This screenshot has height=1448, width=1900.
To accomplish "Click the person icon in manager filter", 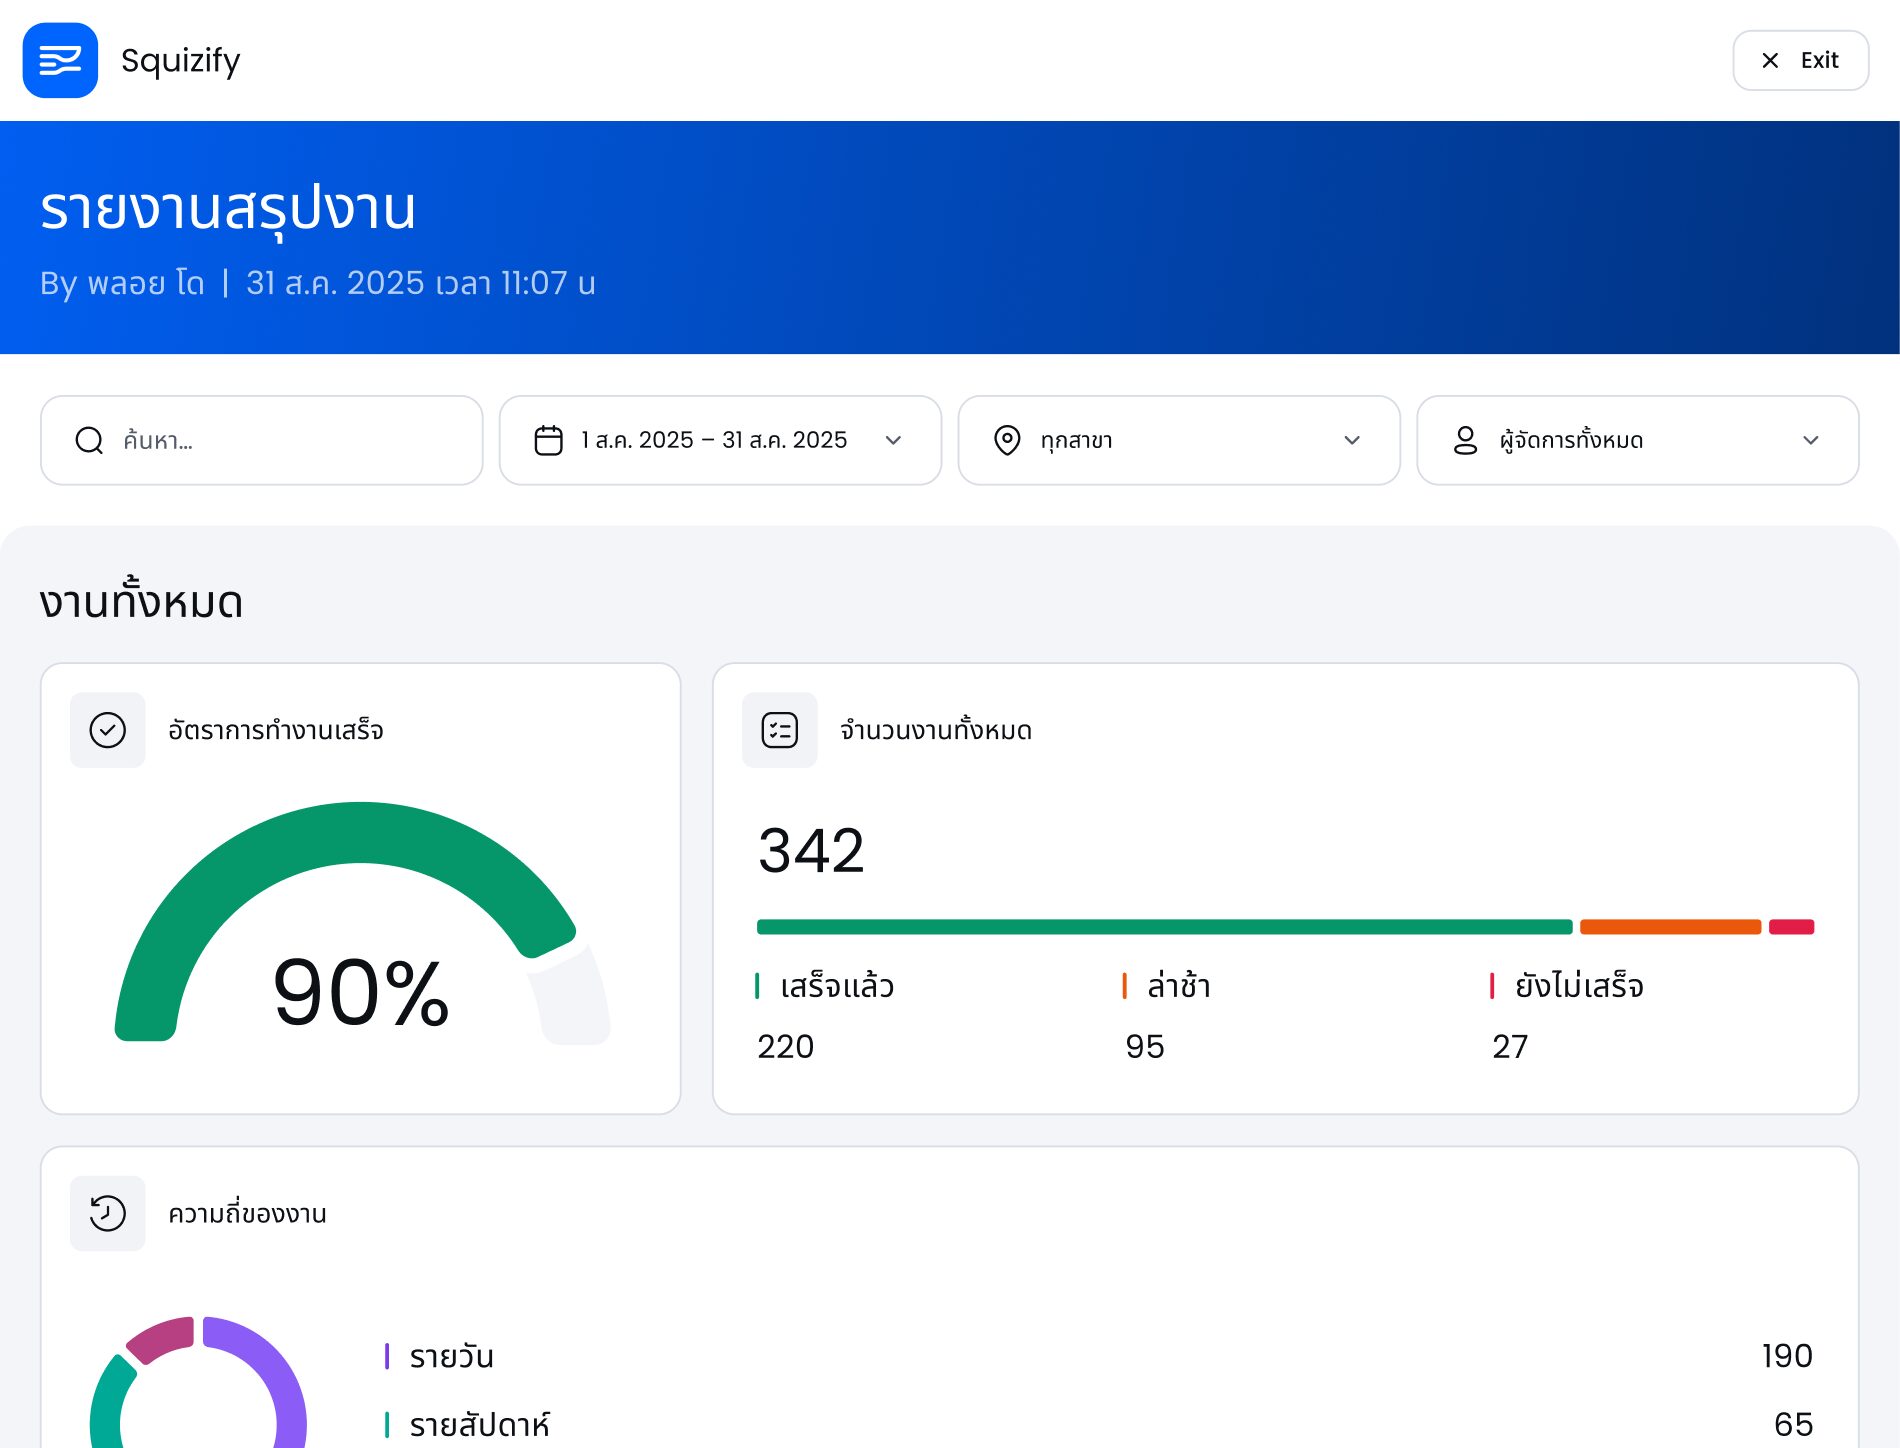I will [1465, 440].
